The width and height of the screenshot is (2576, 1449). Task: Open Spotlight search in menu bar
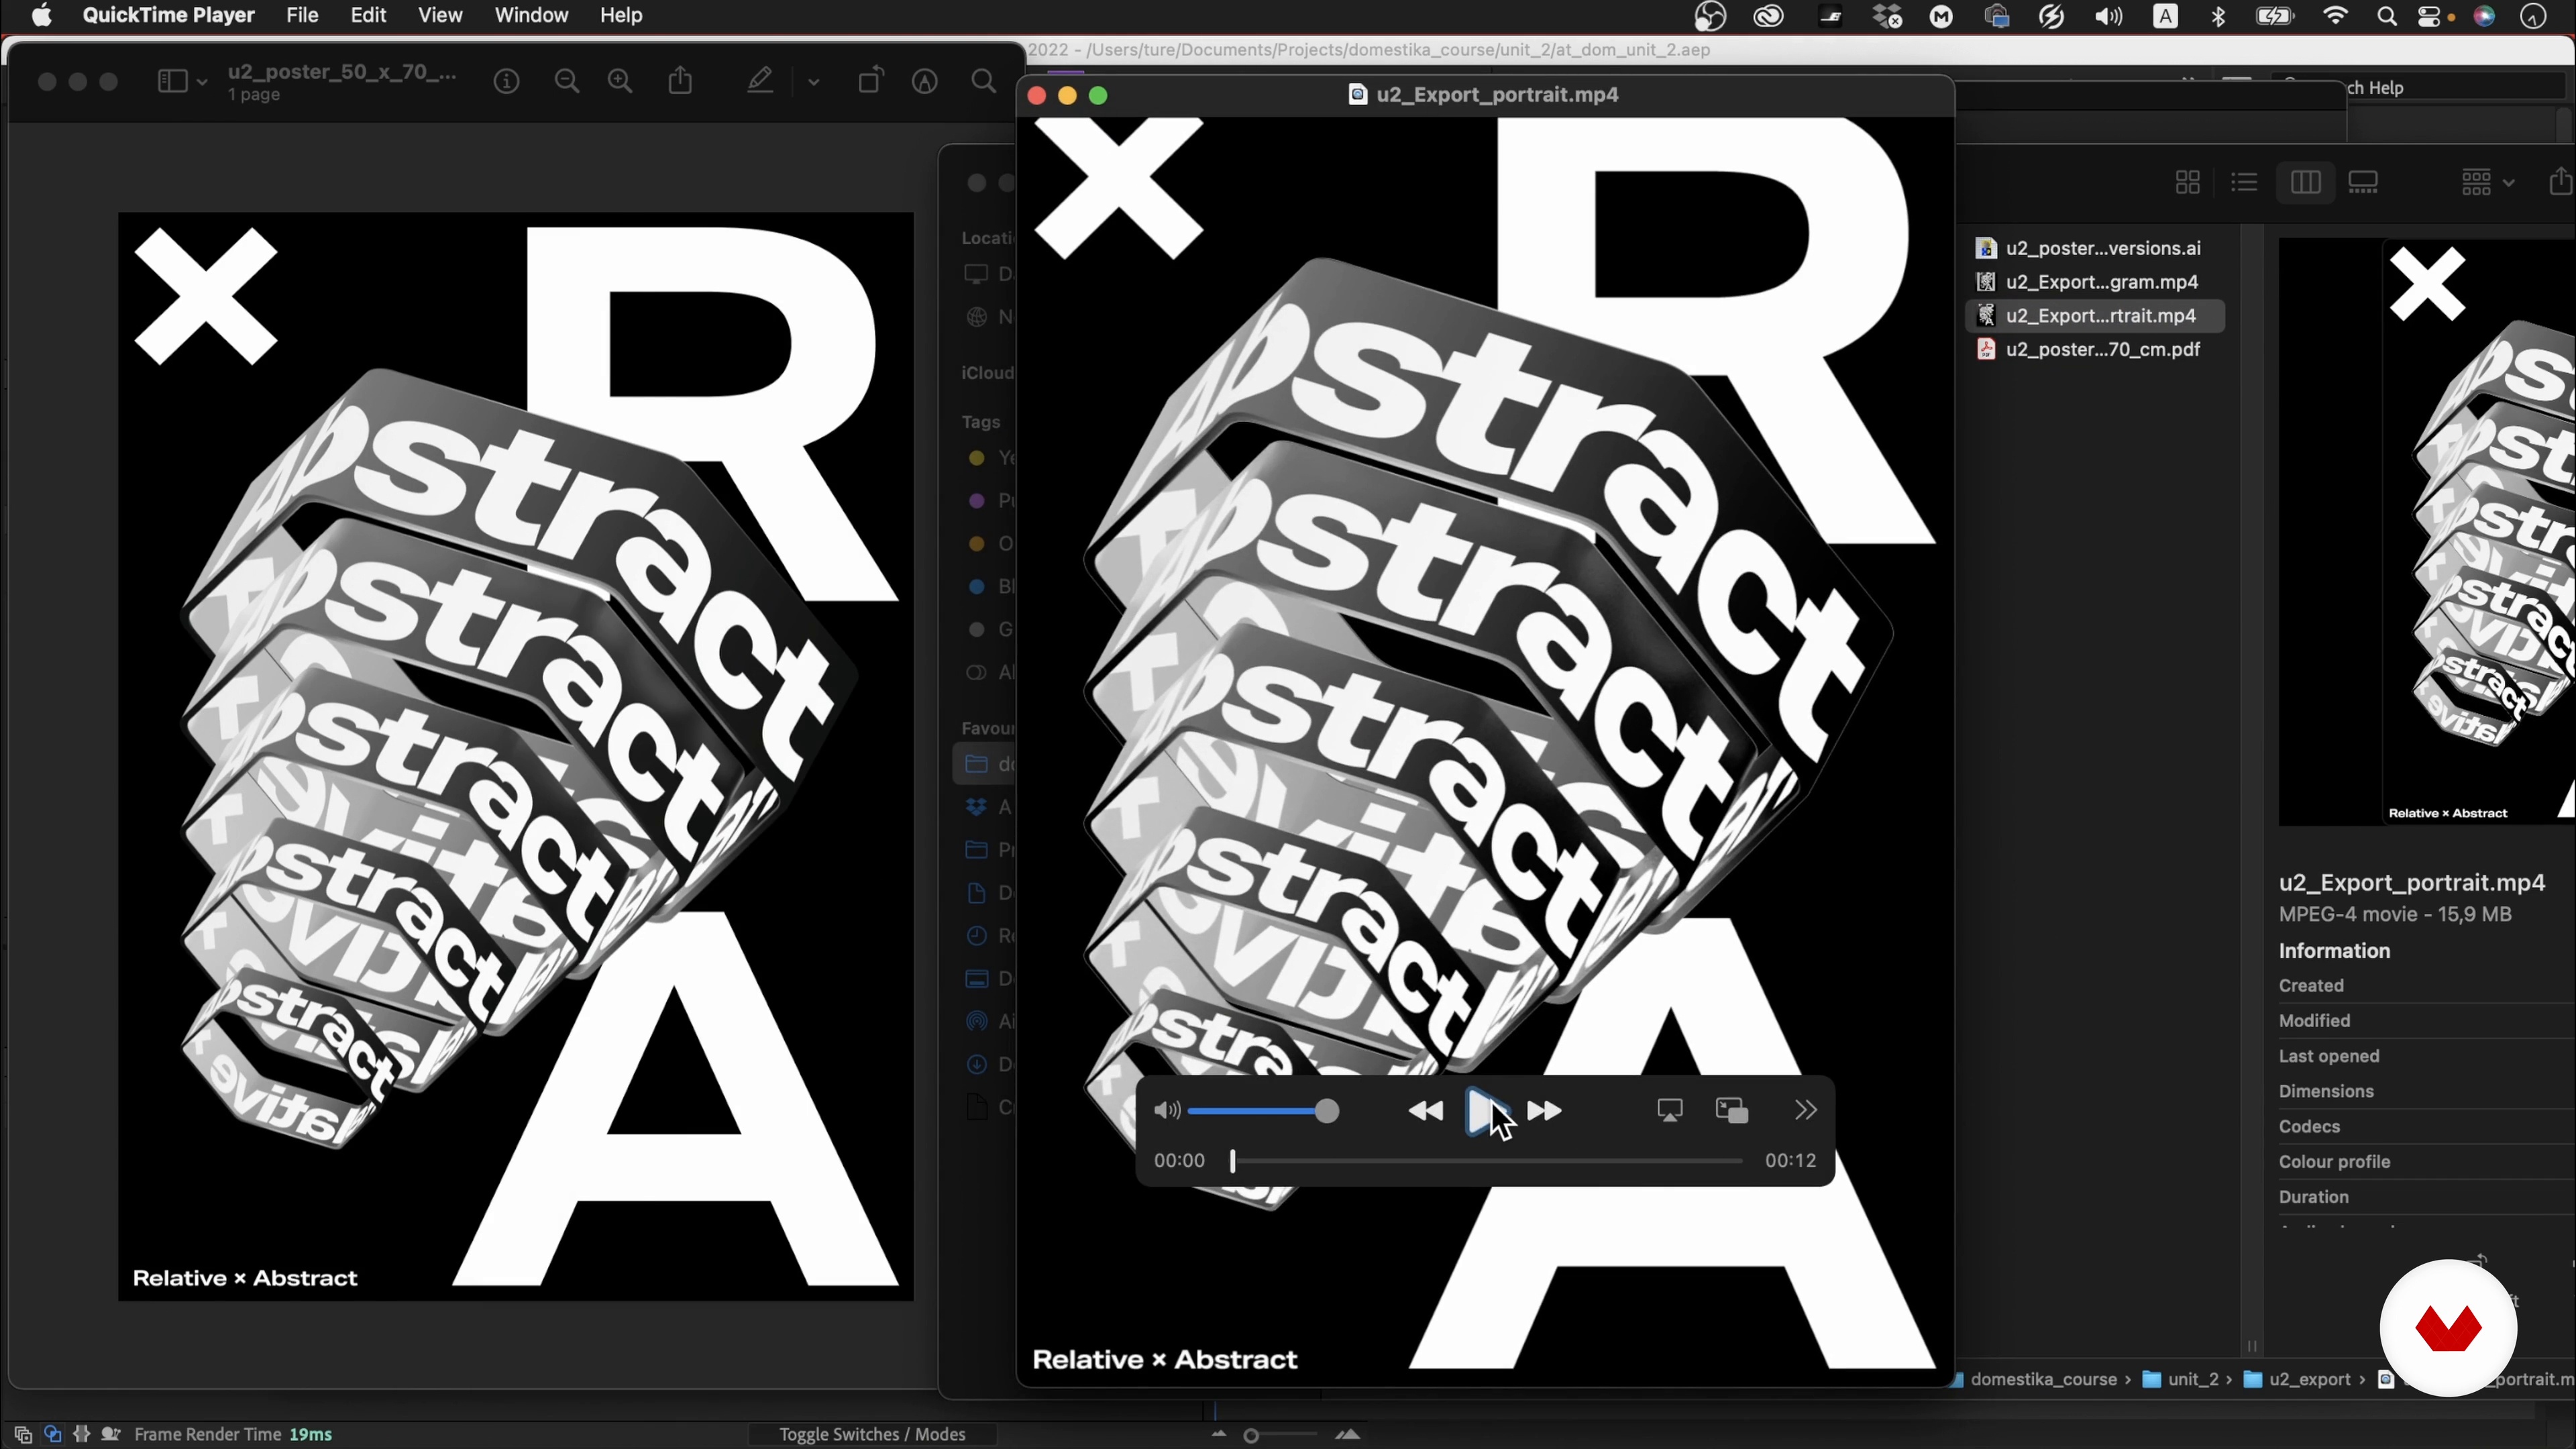[2387, 16]
